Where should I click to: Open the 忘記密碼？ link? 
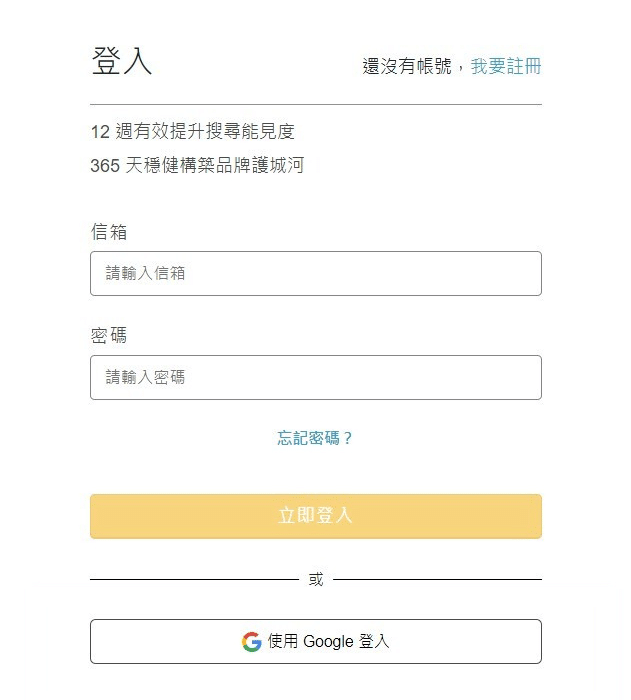click(315, 438)
